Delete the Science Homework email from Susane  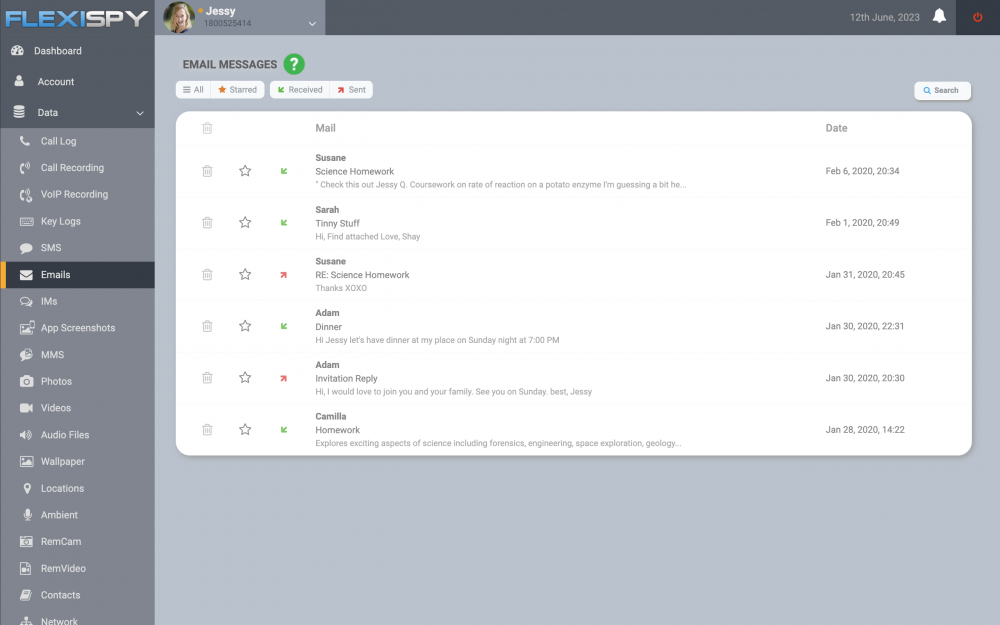(x=207, y=171)
